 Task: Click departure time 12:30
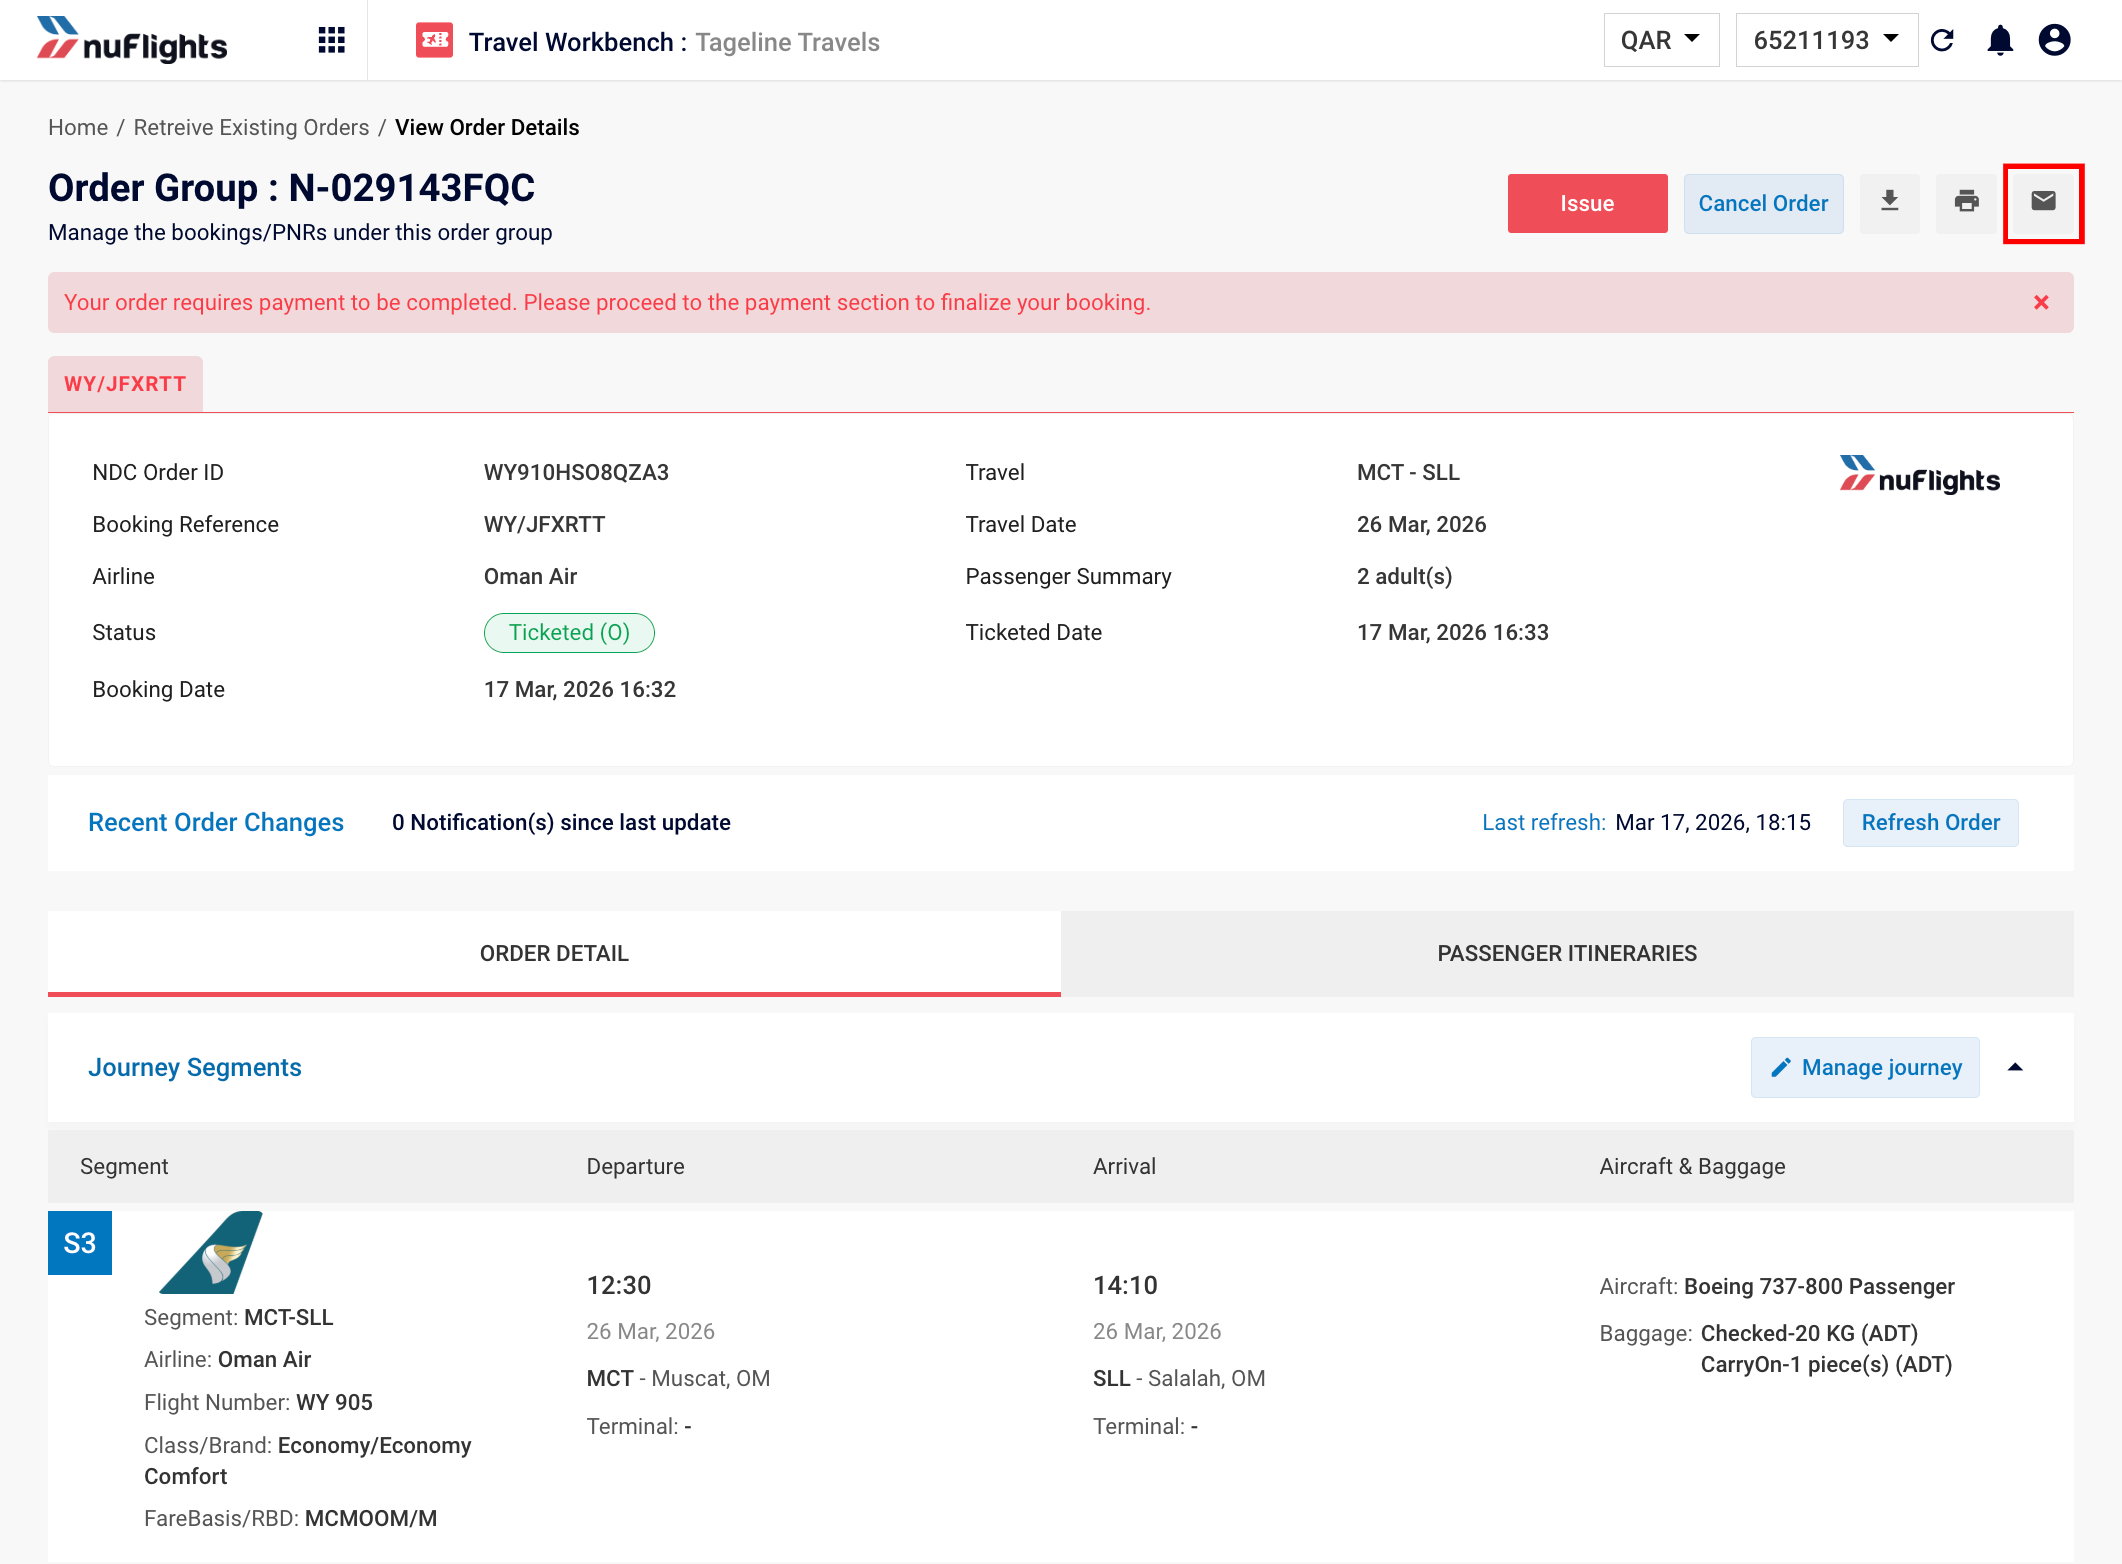point(619,1285)
